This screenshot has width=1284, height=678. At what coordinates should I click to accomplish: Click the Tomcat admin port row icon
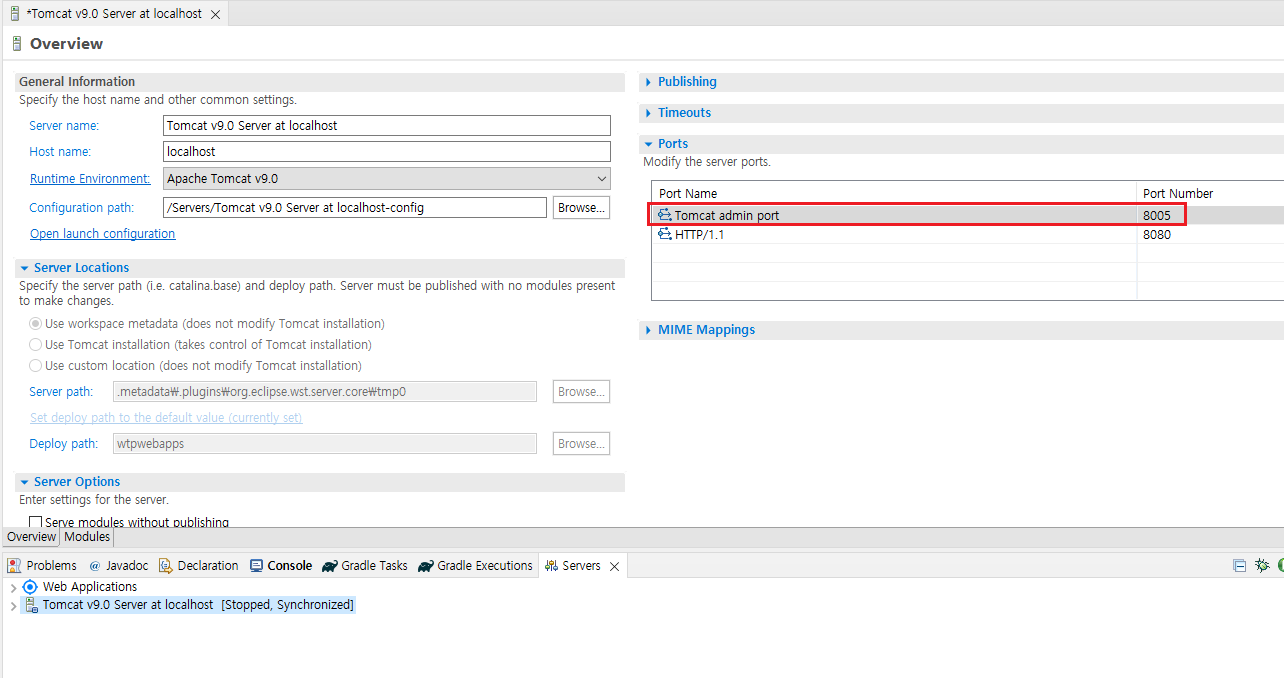(665, 215)
